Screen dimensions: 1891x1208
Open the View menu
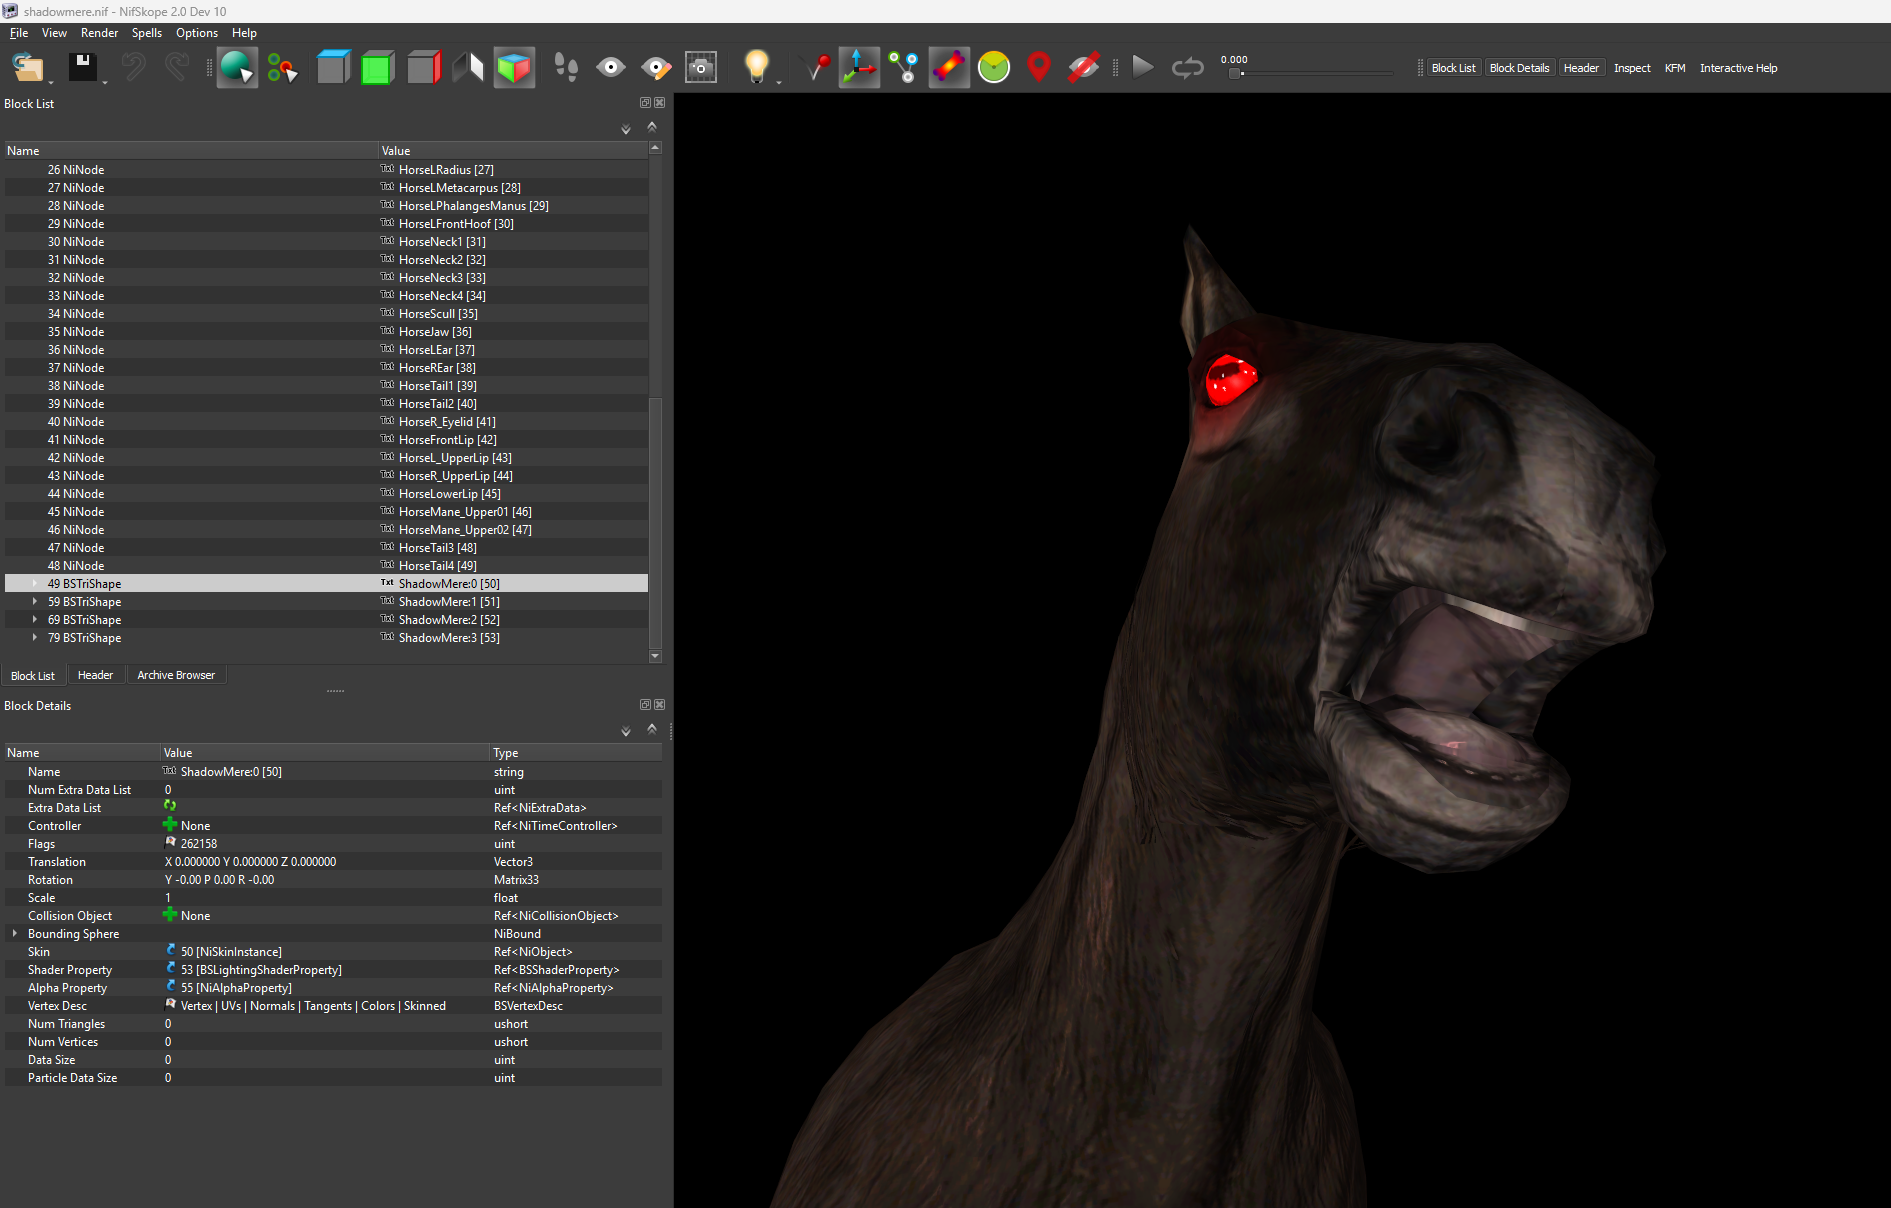[54, 33]
